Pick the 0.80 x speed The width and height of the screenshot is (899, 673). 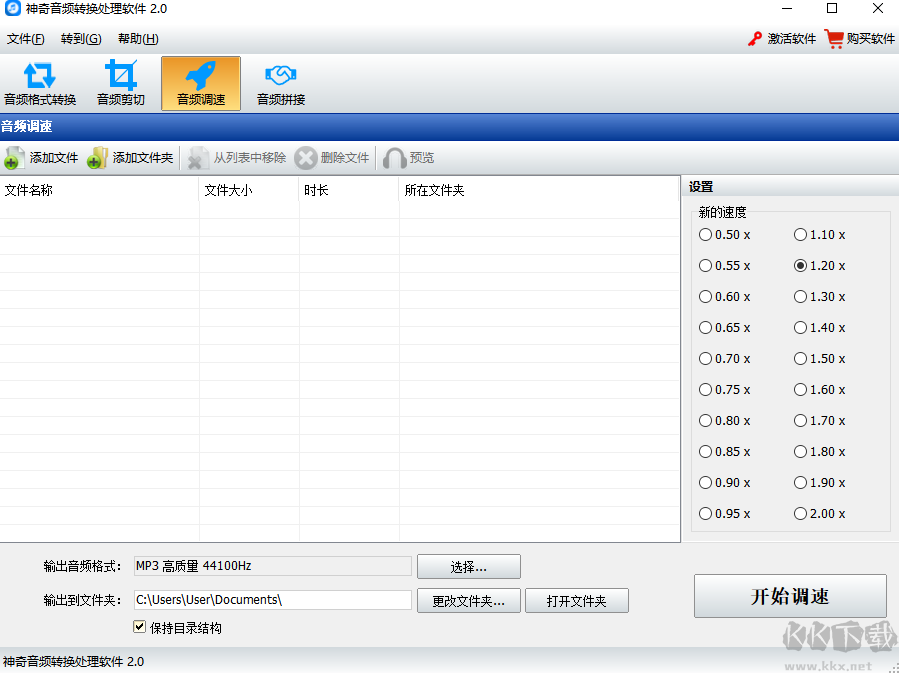tap(705, 420)
